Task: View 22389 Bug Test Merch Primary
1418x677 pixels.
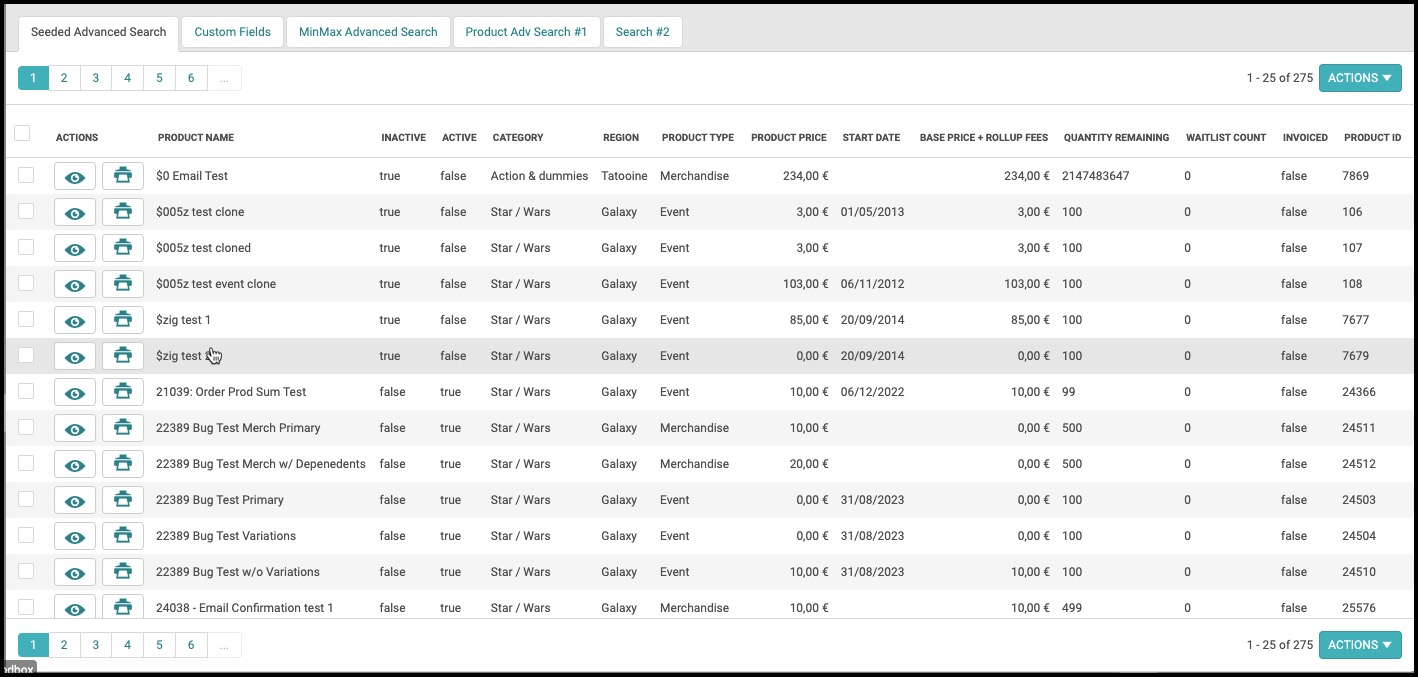Action: [x=75, y=429]
